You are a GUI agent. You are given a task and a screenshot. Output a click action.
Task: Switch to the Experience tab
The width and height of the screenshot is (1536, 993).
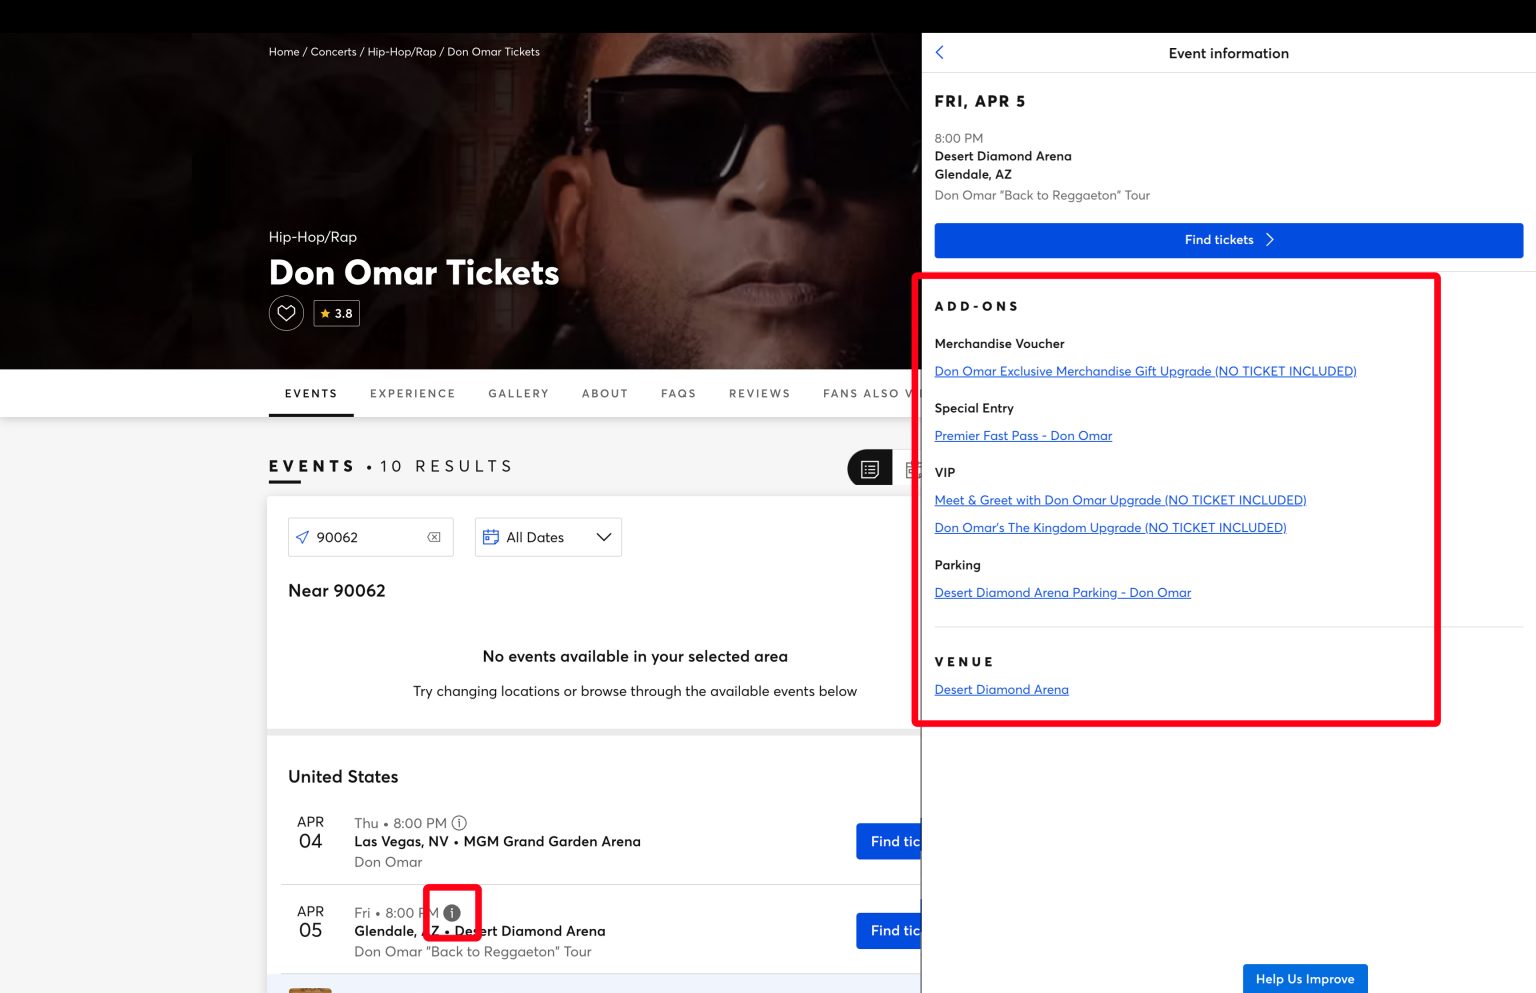click(412, 393)
